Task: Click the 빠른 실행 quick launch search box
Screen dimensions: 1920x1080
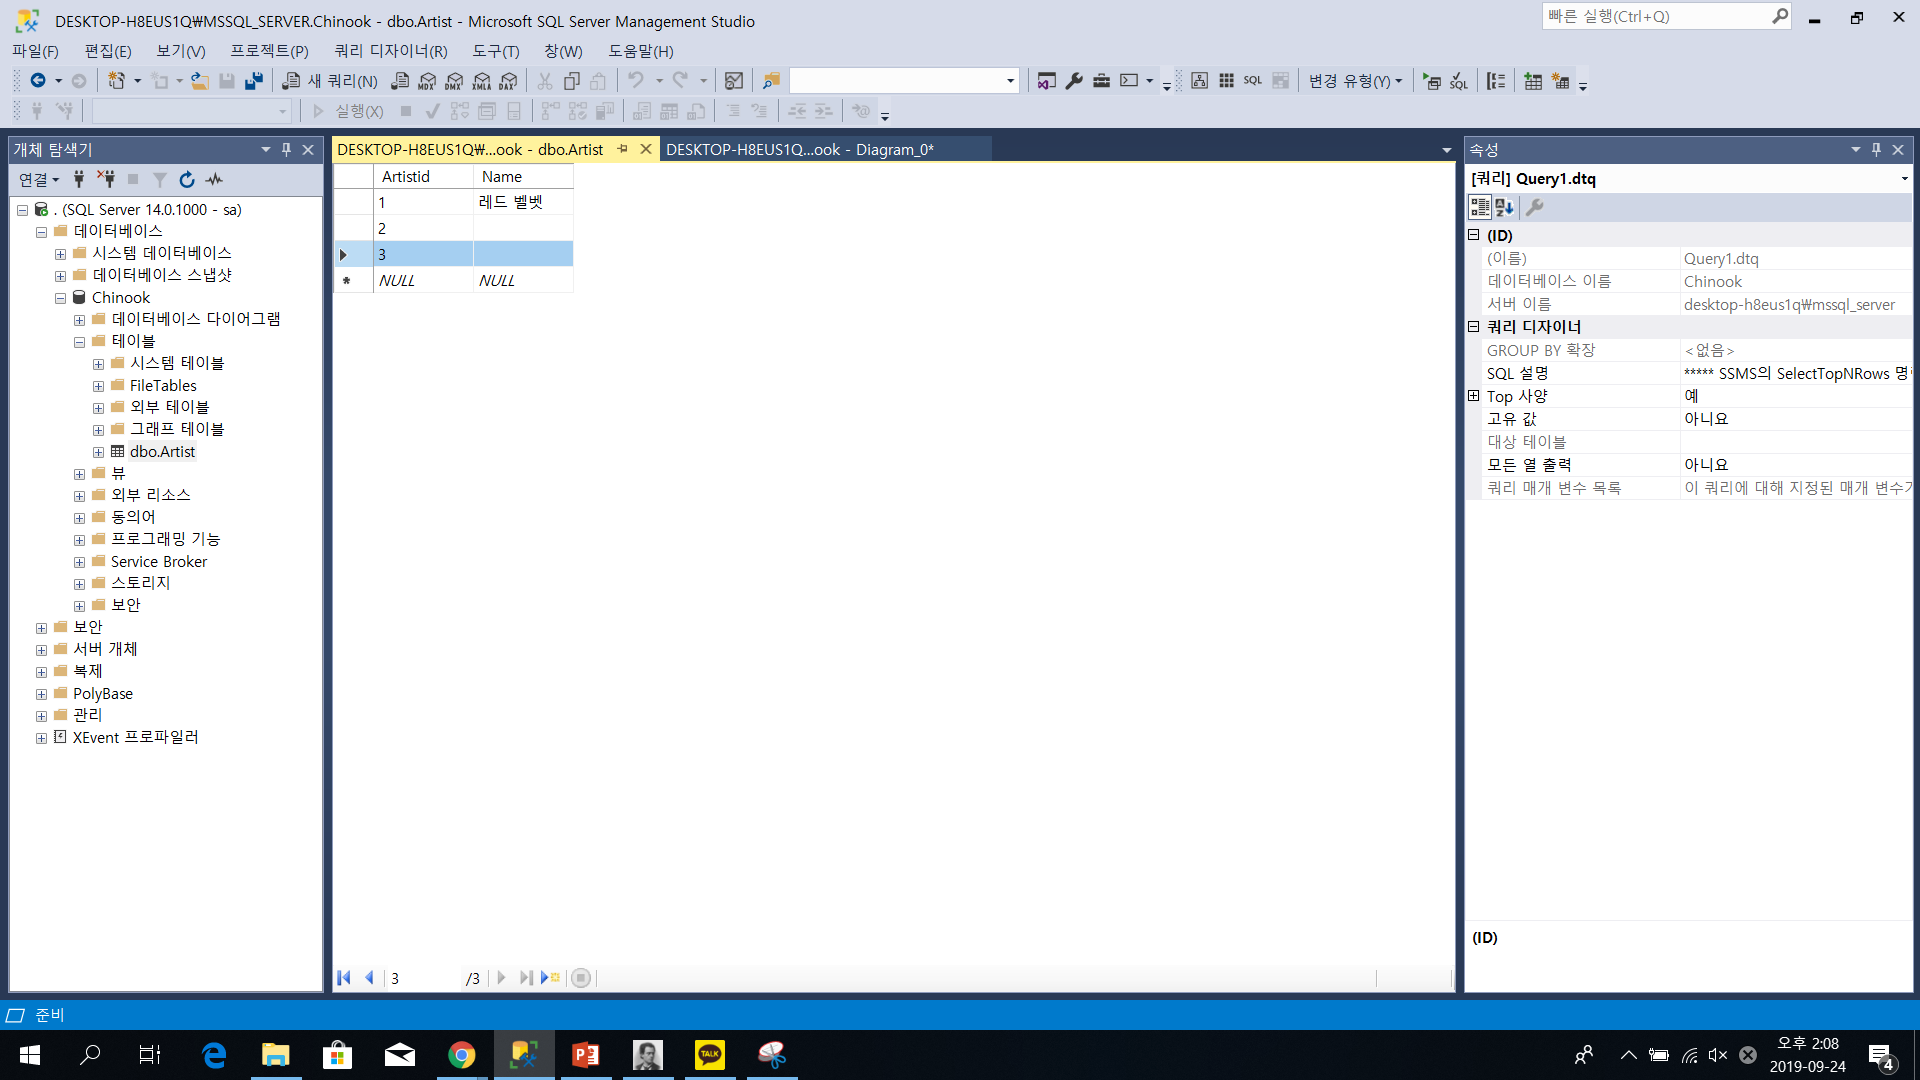Action: (1666, 16)
